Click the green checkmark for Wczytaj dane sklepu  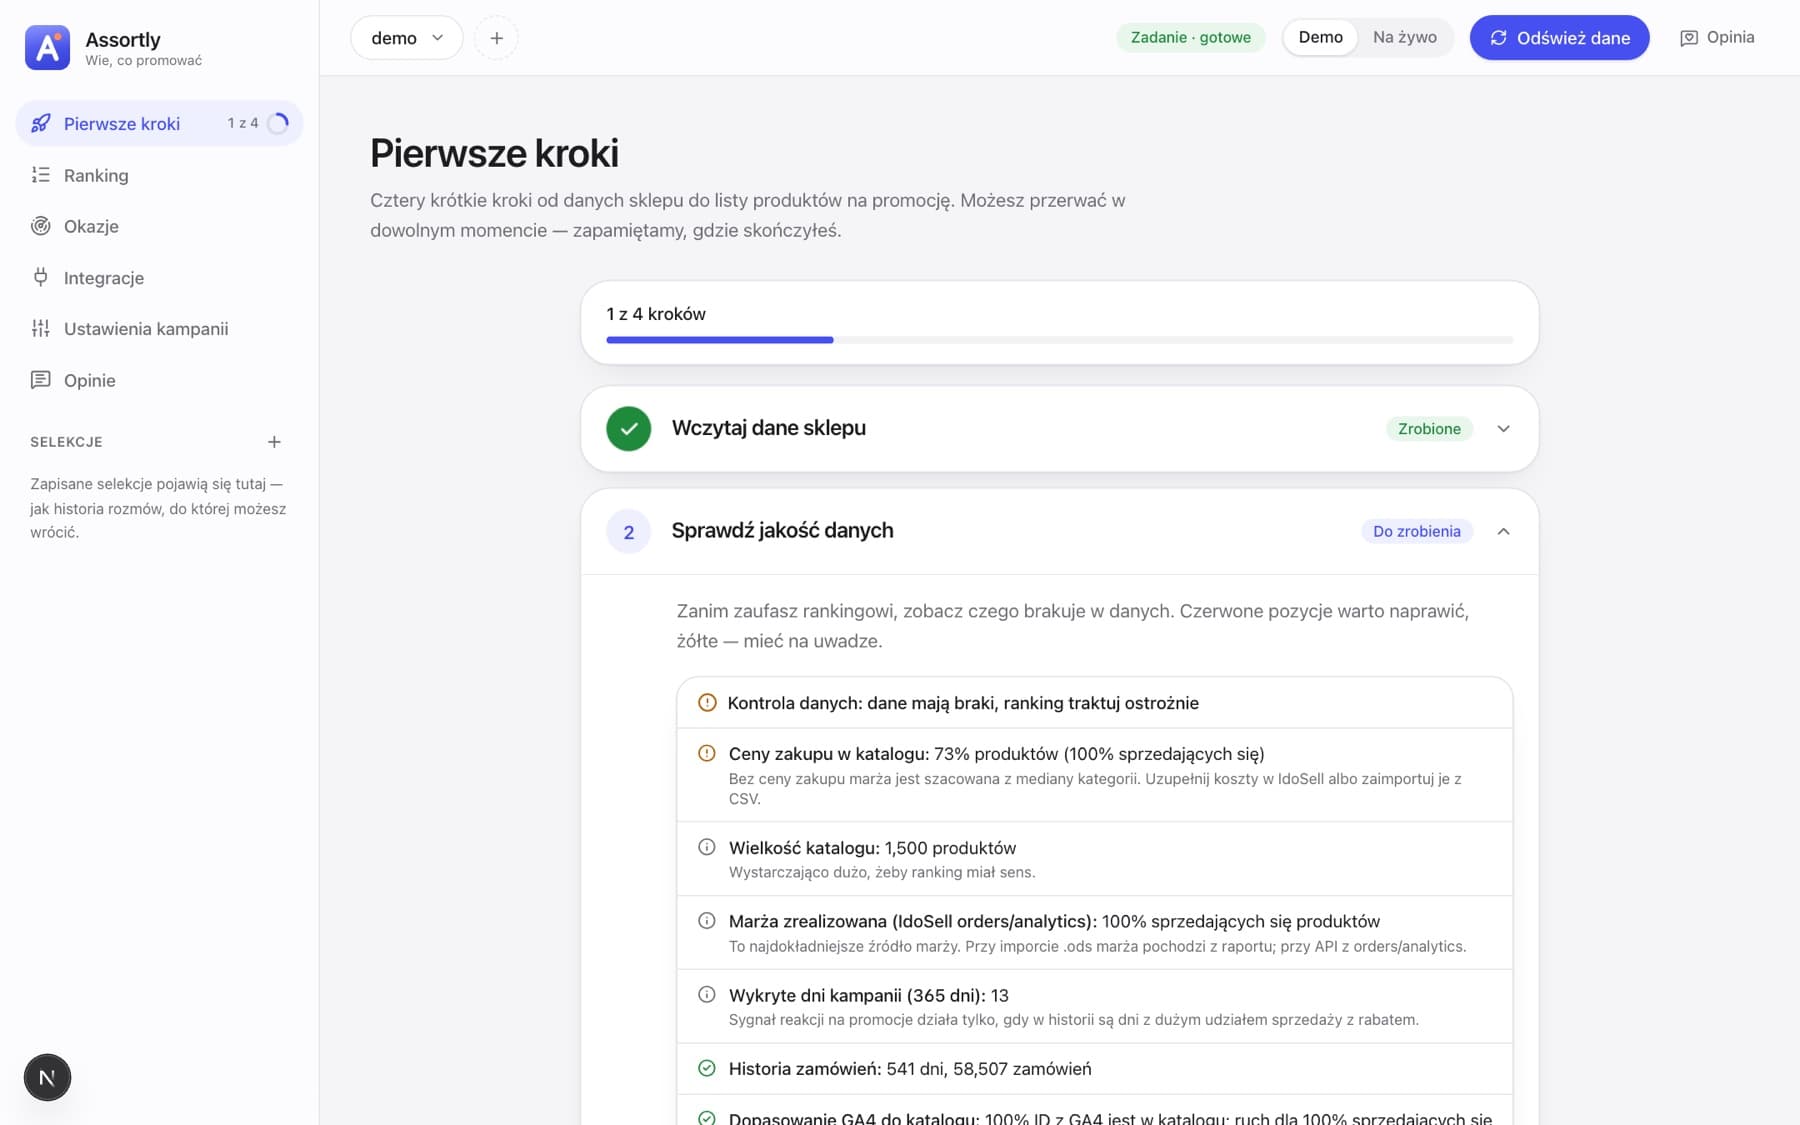(629, 429)
